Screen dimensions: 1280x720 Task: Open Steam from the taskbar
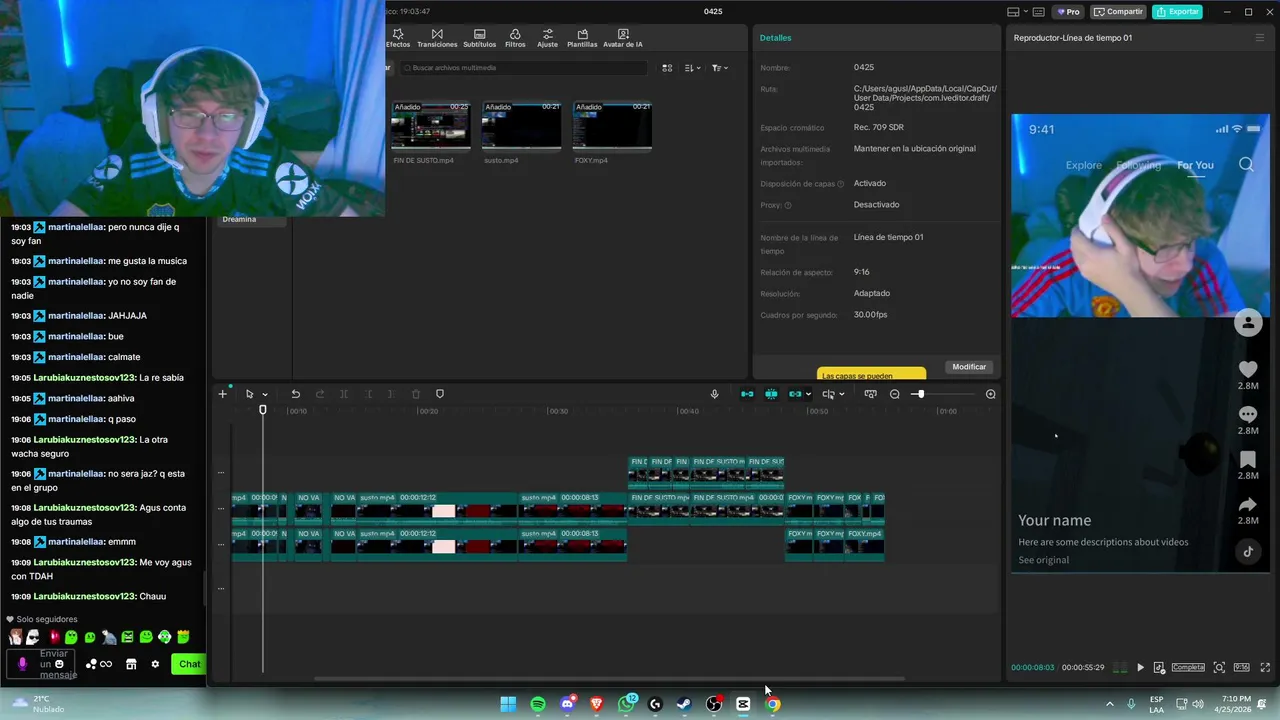(684, 704)
